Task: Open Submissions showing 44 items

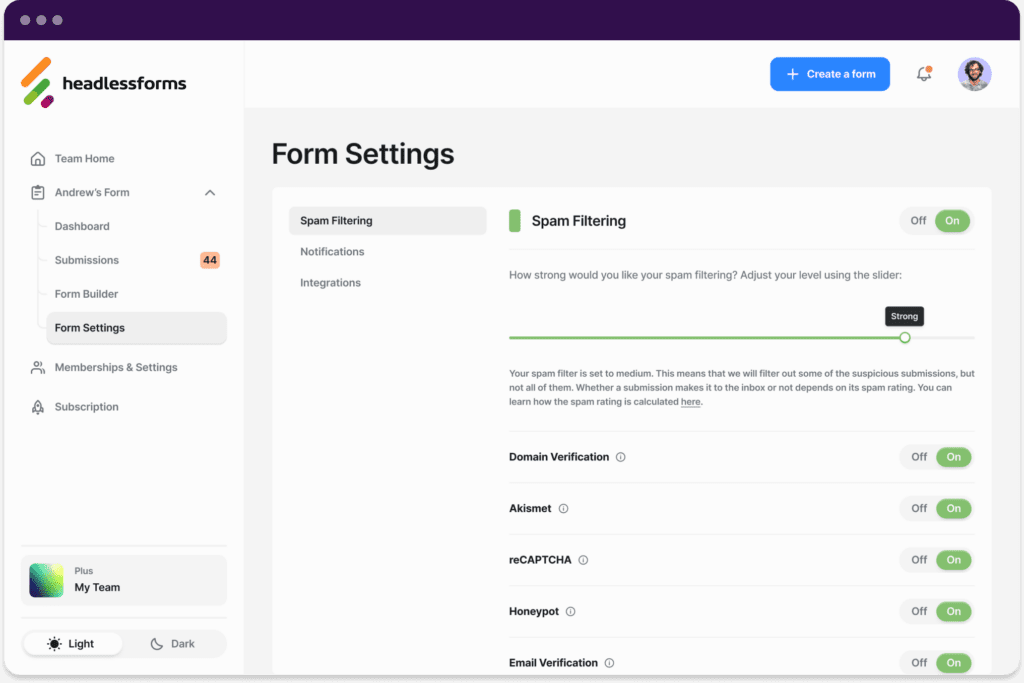Action: coord(87,260)
